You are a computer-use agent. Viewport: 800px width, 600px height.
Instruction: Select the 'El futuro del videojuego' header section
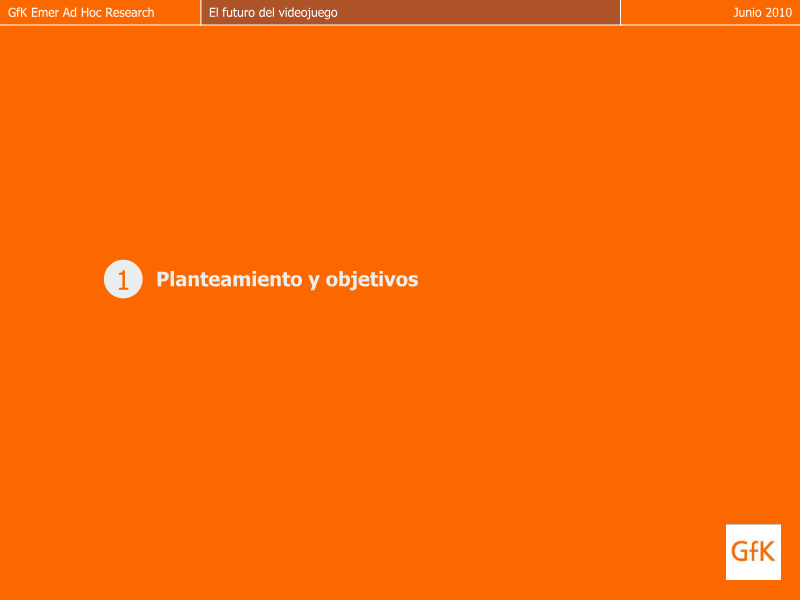click(410, 12)
